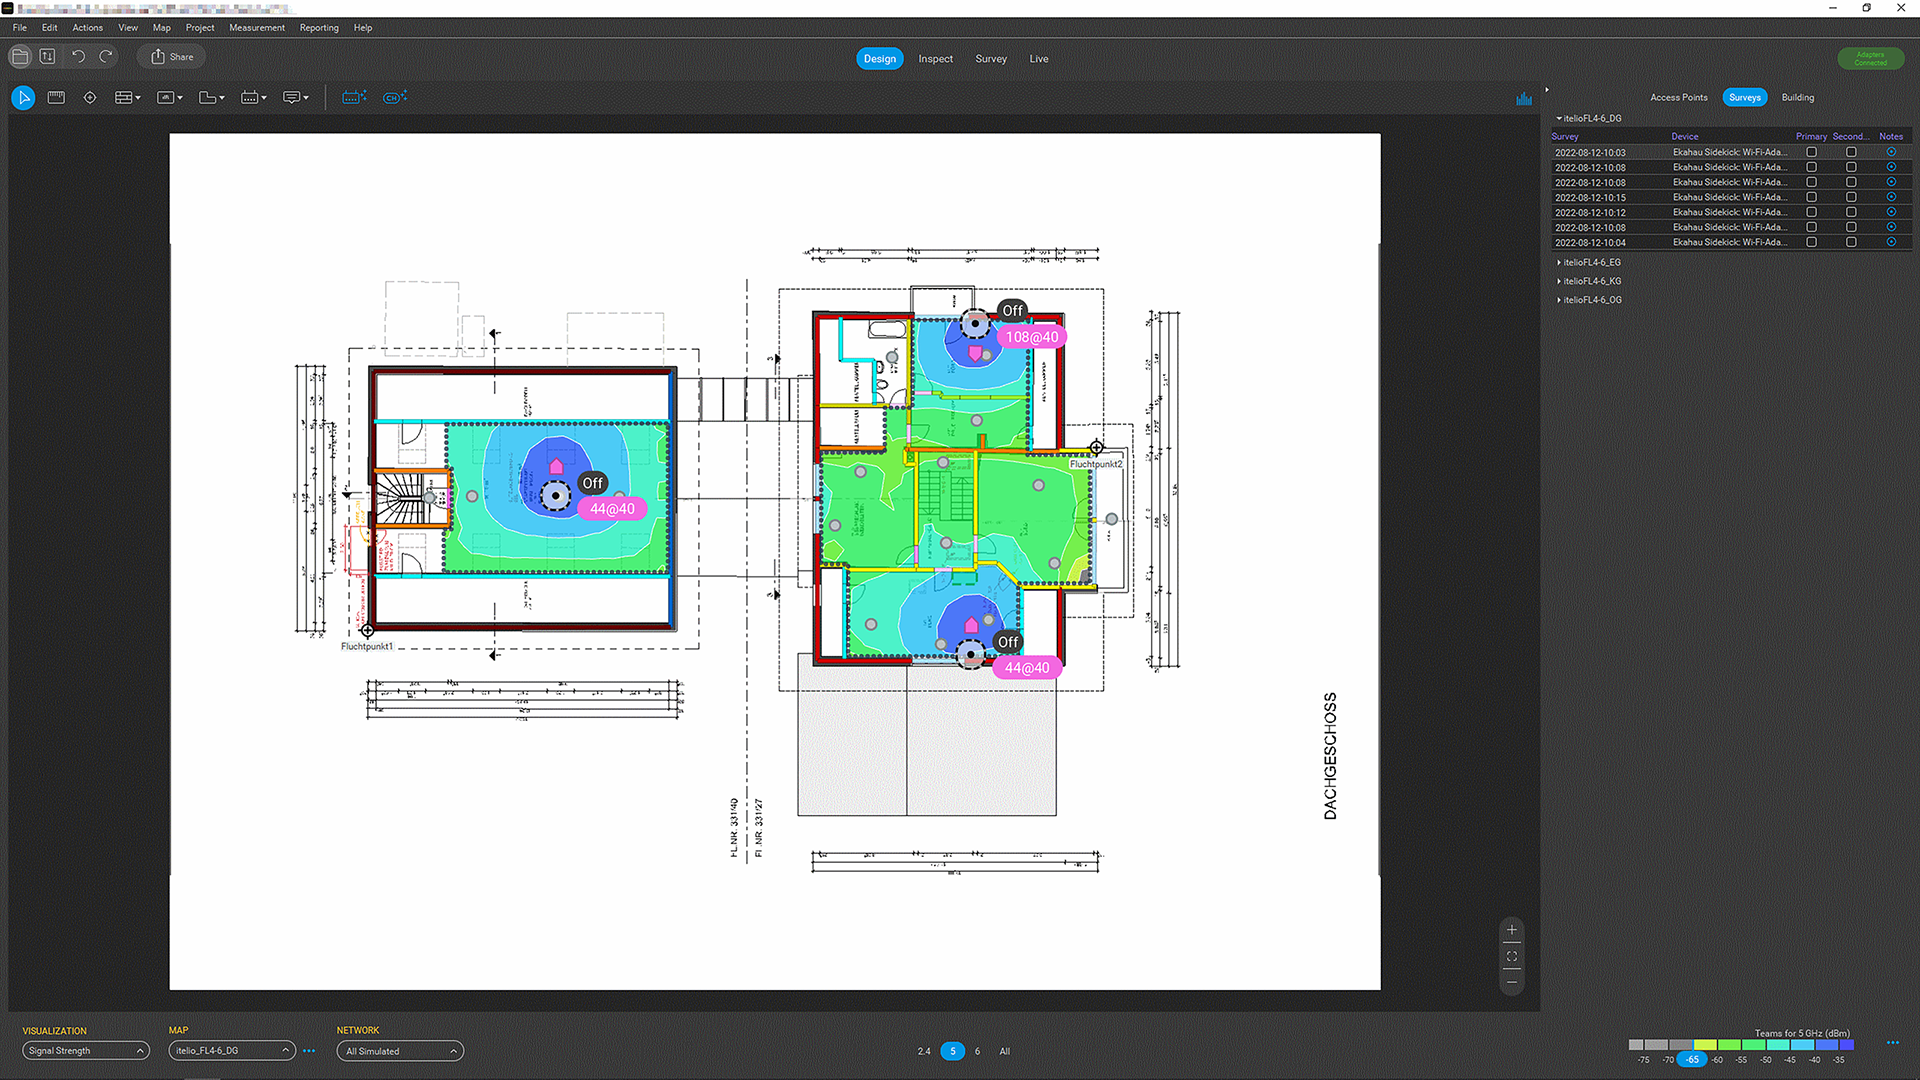The image size is (1920, 1080).
Task: Open the File menu
Action: click(x=20, y=28)
